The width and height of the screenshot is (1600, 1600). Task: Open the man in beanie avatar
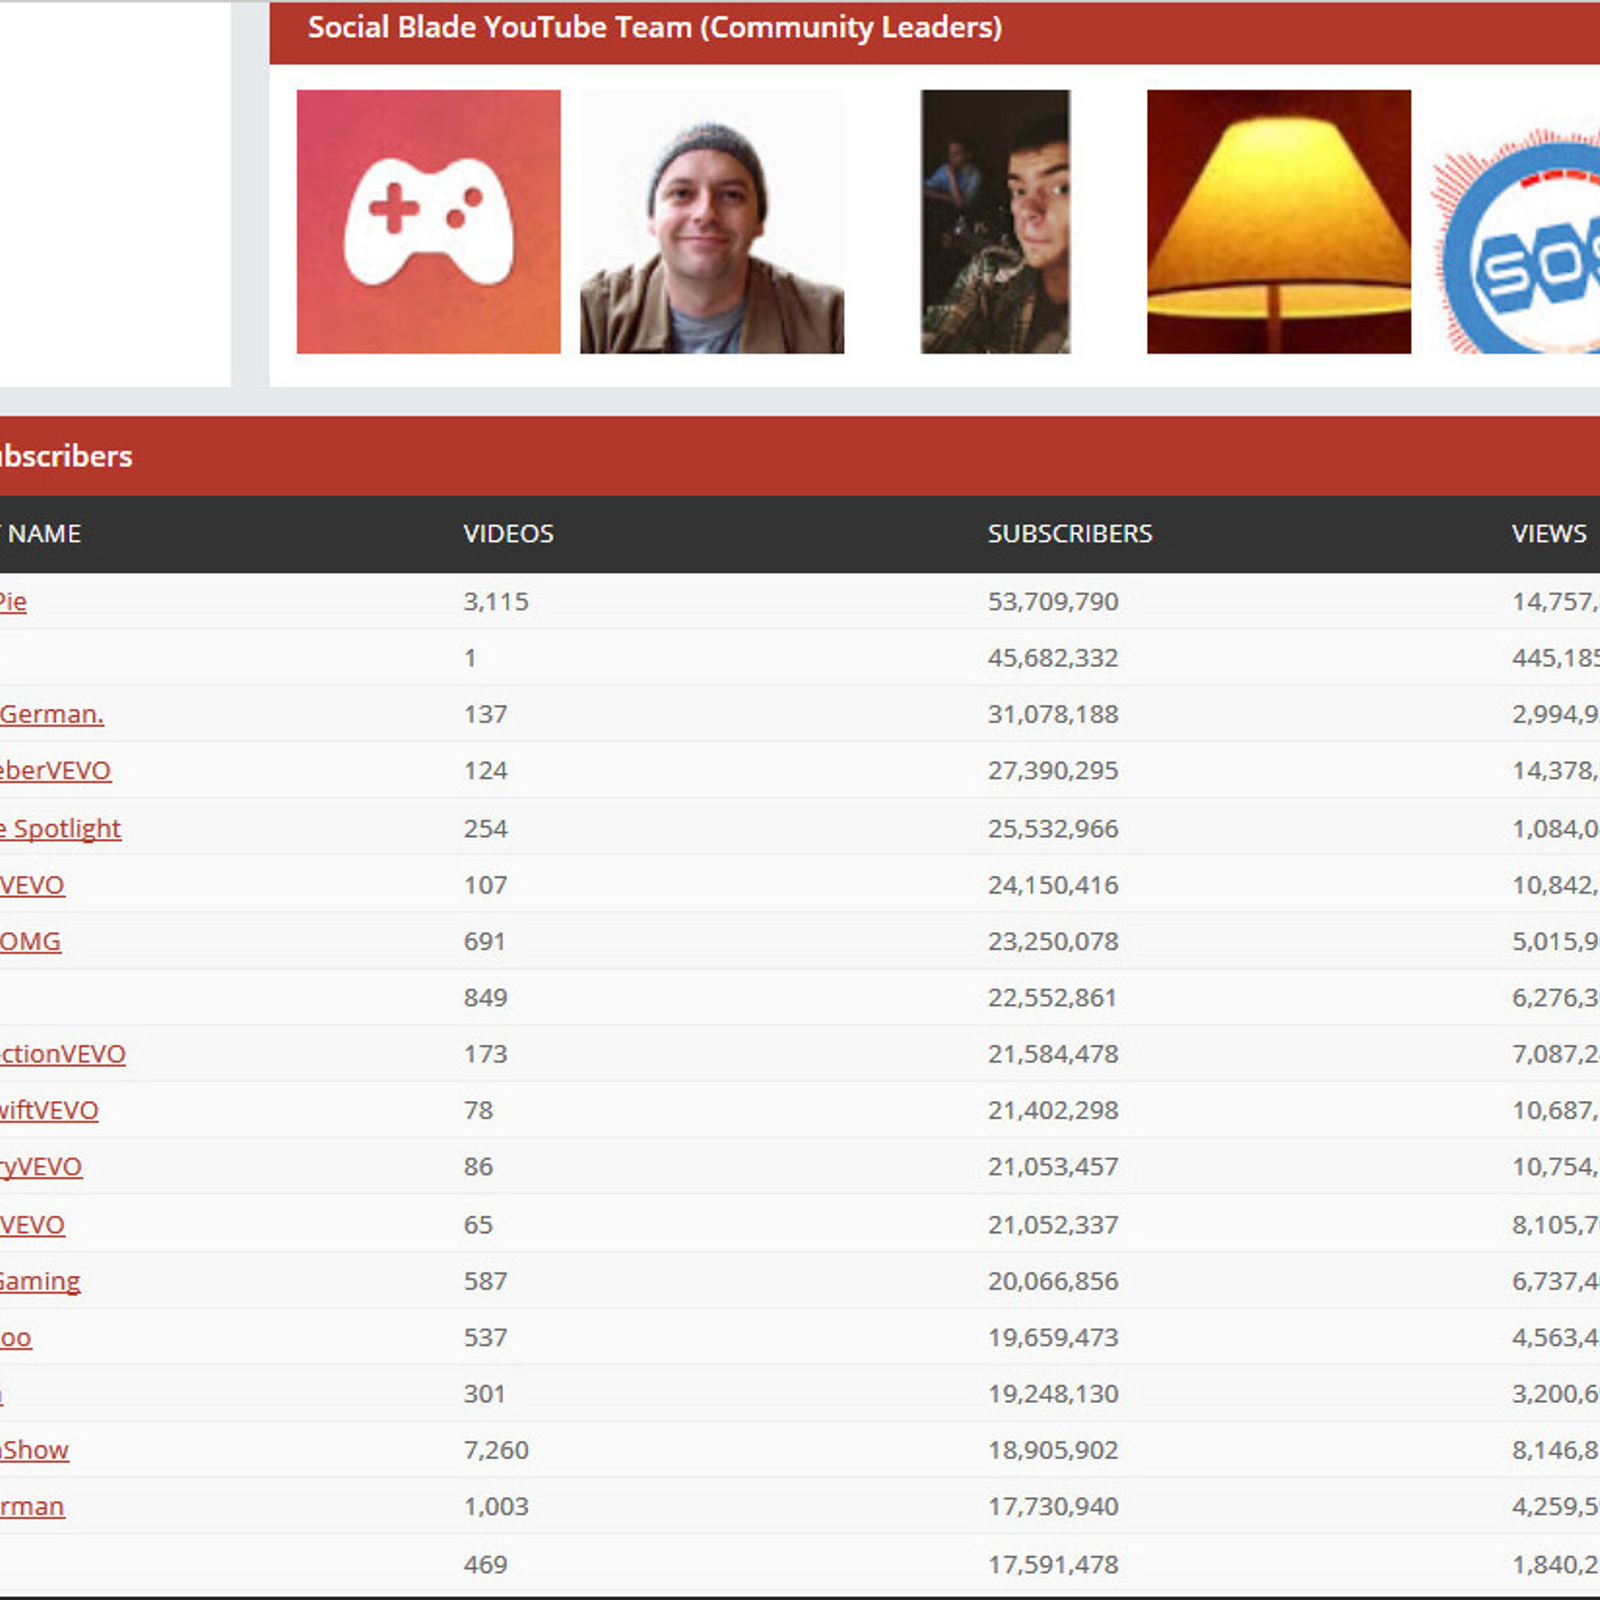pyautogui.click(x=712, y=221)
